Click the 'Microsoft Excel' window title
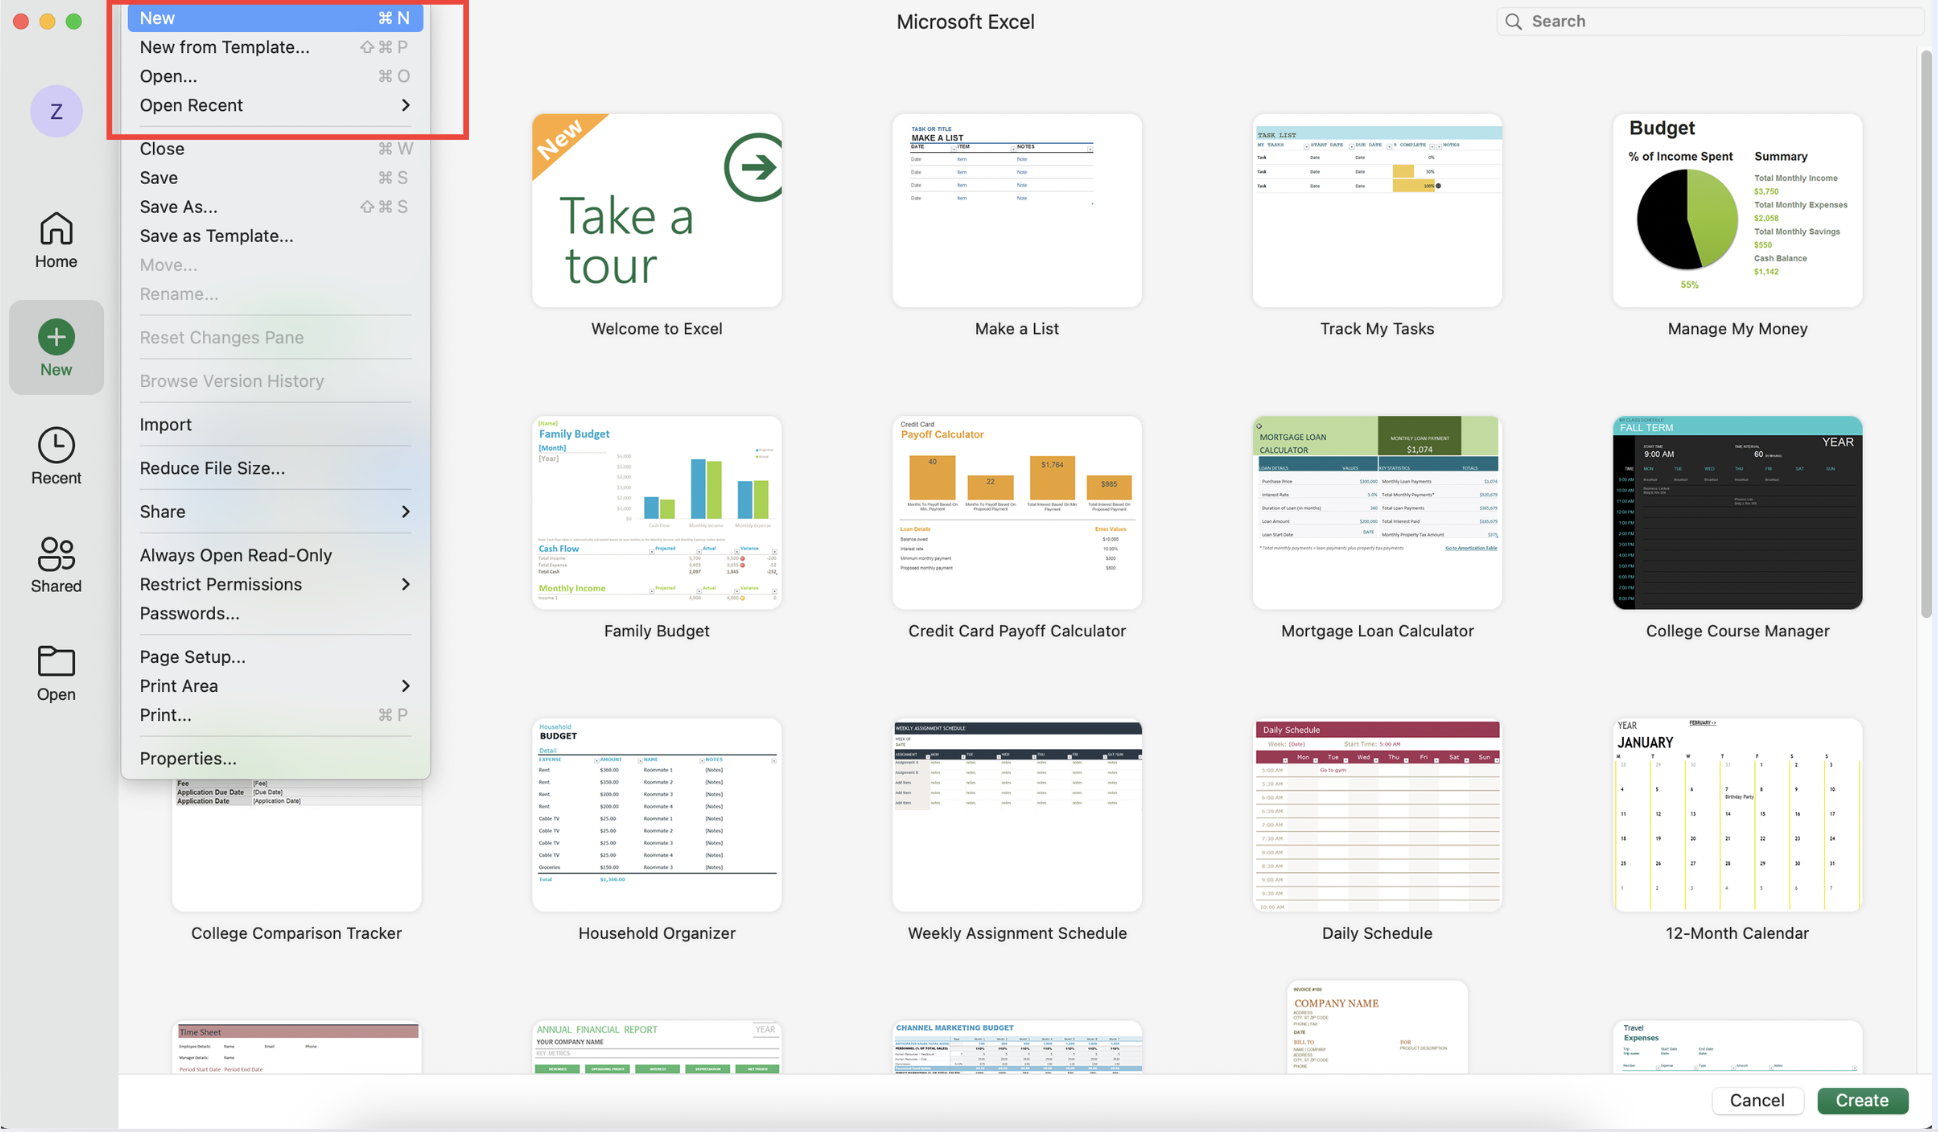 point(965,22)
